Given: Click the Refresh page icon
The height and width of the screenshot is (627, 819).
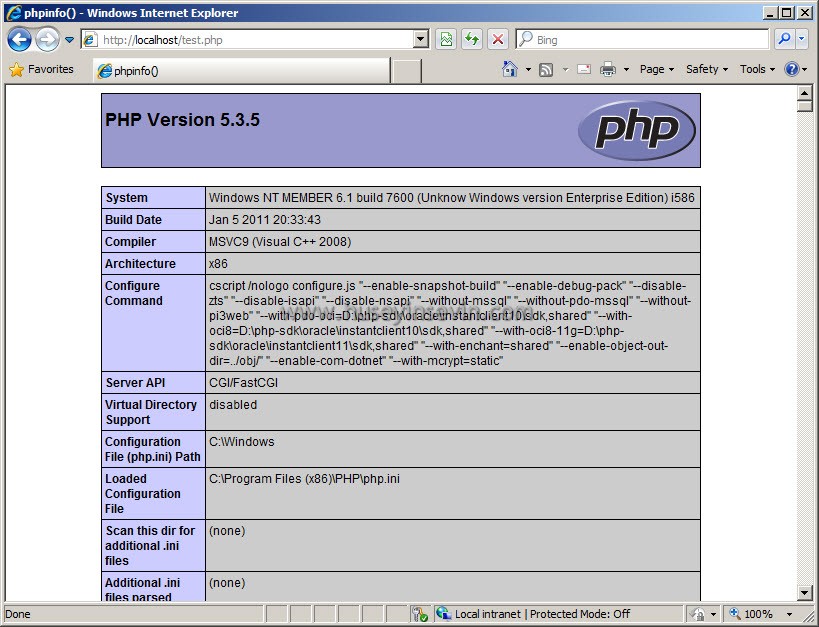Looking at the screenshot, I should tap(472, 40).
